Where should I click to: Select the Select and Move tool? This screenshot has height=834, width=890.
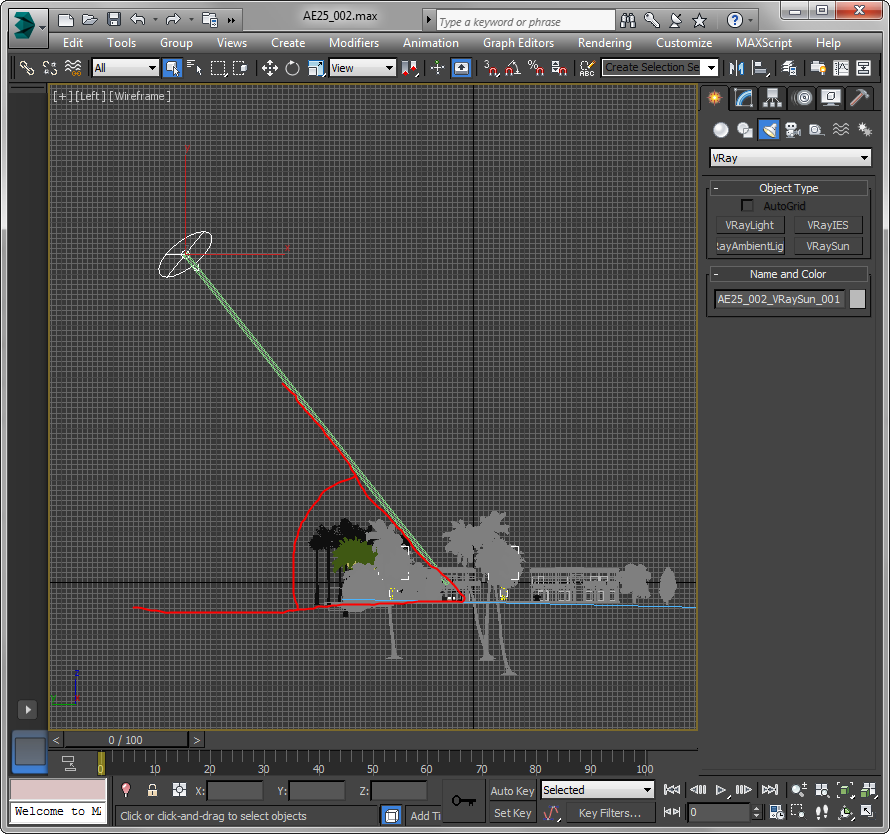click(269, 68)
